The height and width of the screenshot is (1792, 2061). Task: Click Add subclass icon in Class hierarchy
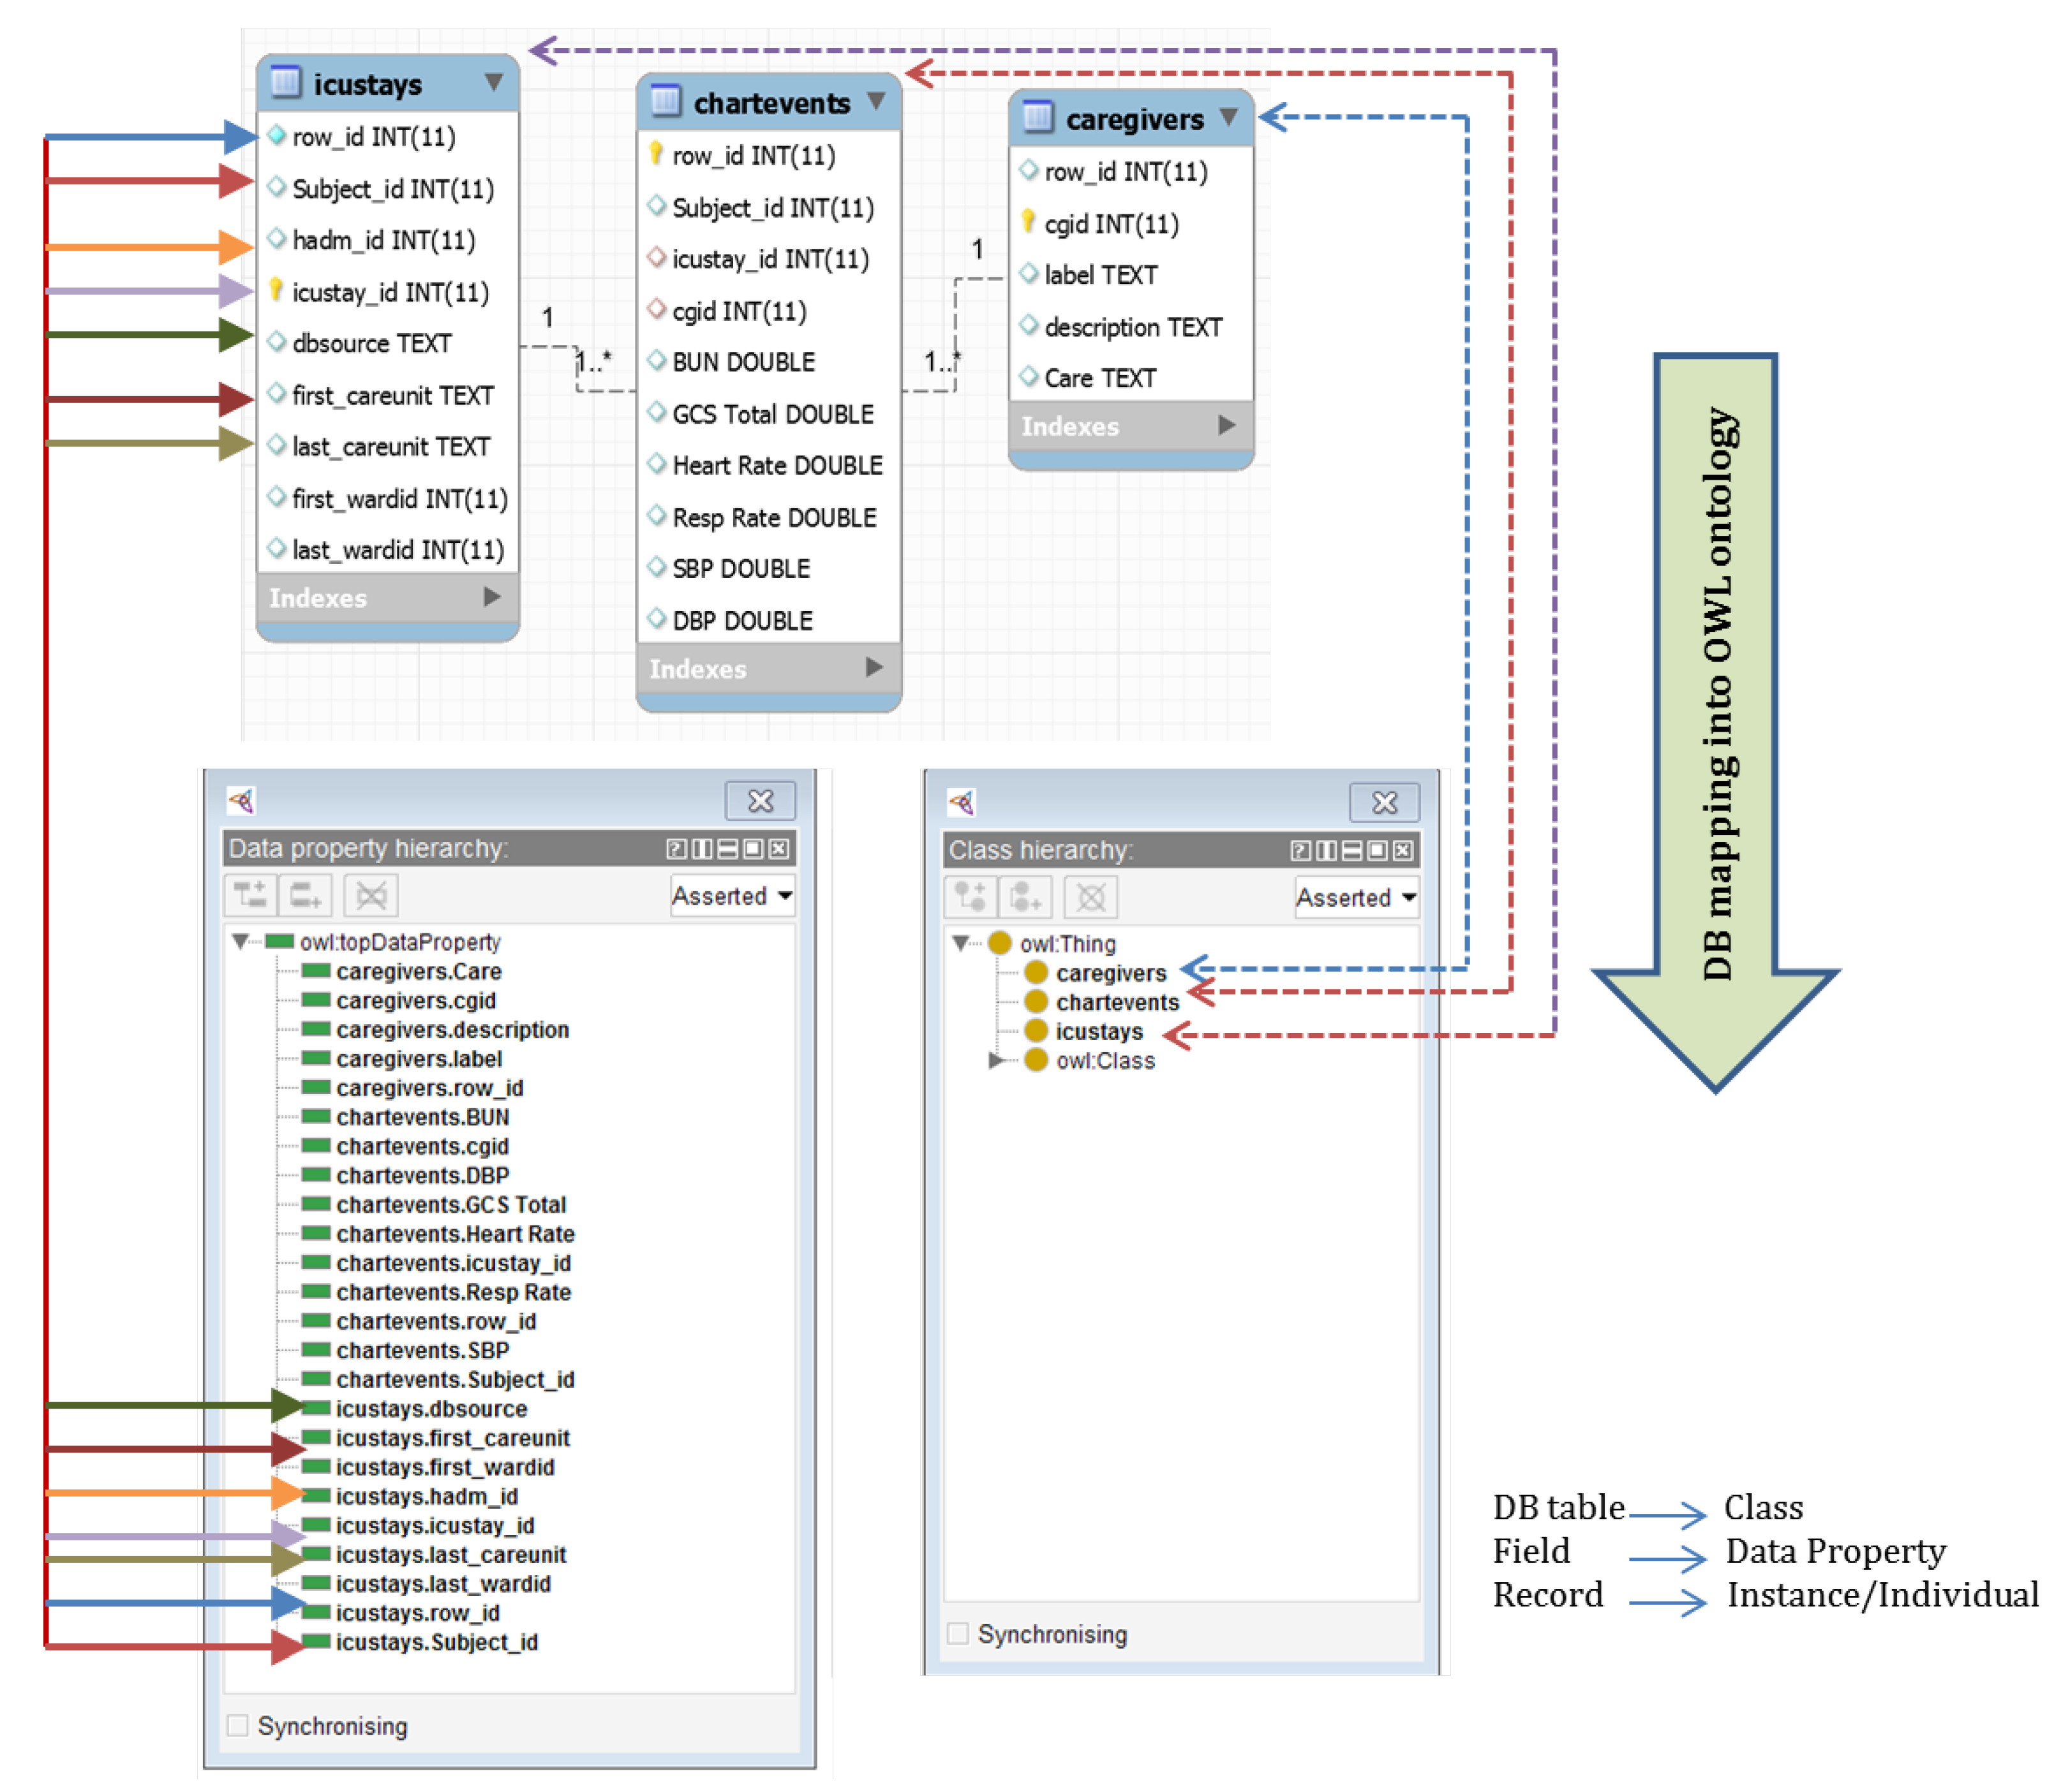coord(971,897)
